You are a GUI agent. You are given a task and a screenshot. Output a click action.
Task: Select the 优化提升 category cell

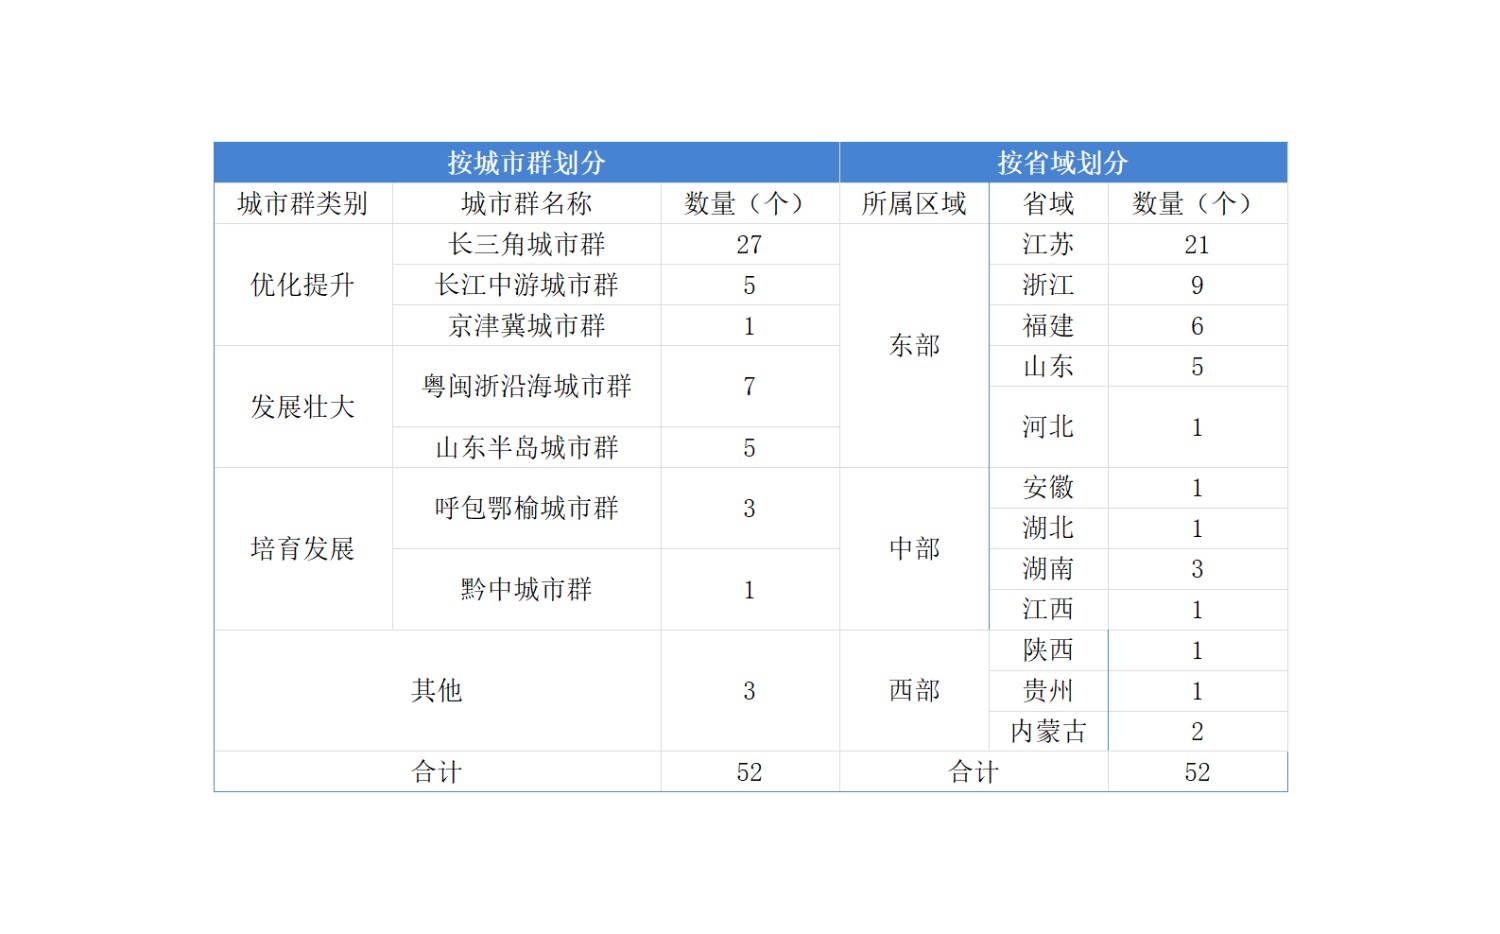coord(302,285)
